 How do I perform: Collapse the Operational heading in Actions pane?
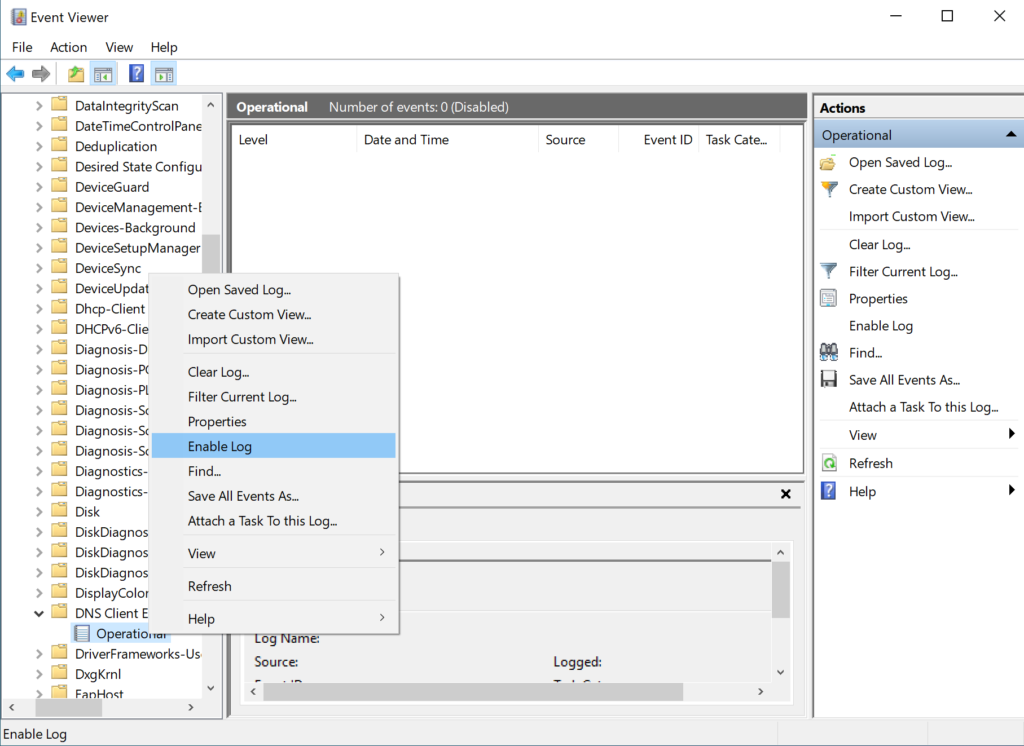point(1010,133)
